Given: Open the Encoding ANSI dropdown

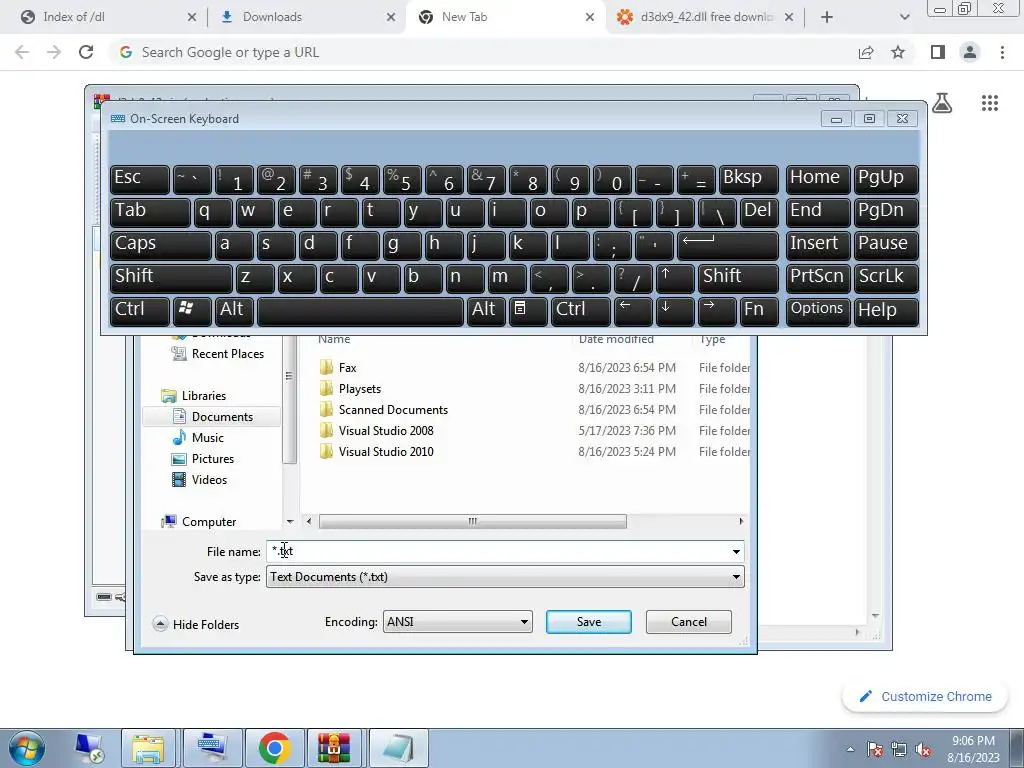Looking at the screenshot, I should (457, 622).
